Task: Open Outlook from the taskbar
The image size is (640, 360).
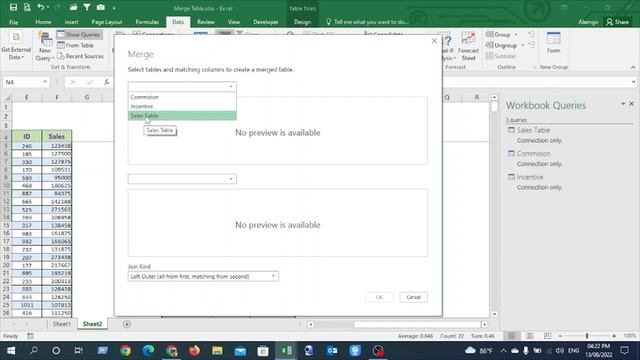Action: (x=332, y=351)
